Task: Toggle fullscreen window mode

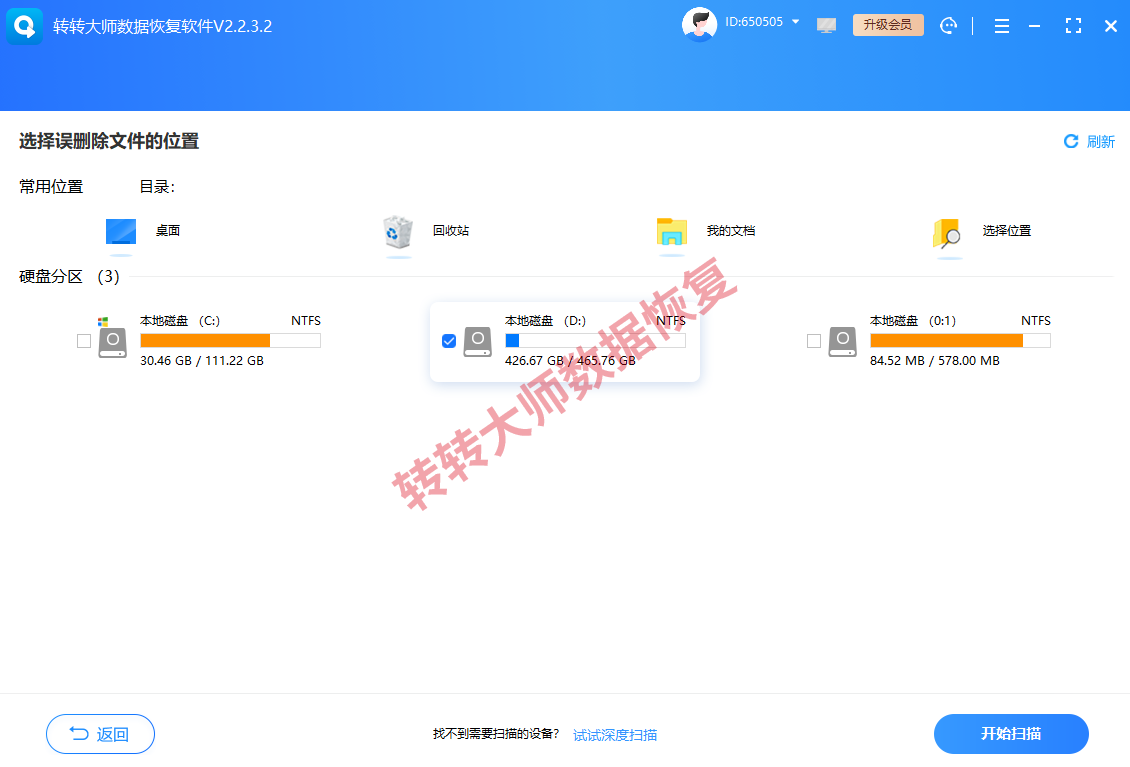Action: pos(1073,26)
